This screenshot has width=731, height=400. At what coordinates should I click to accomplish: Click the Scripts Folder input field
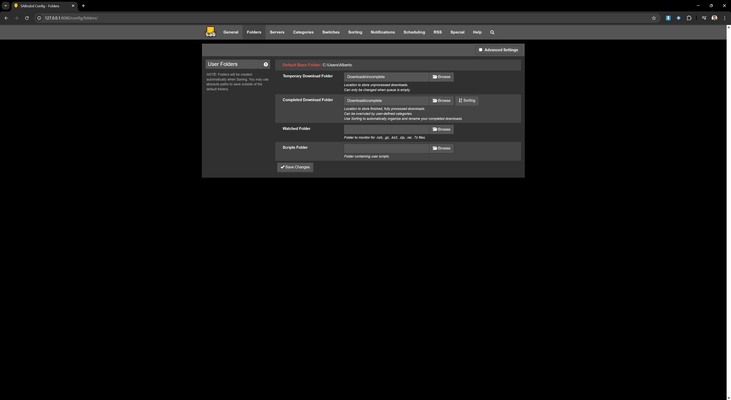pos(386,148)
